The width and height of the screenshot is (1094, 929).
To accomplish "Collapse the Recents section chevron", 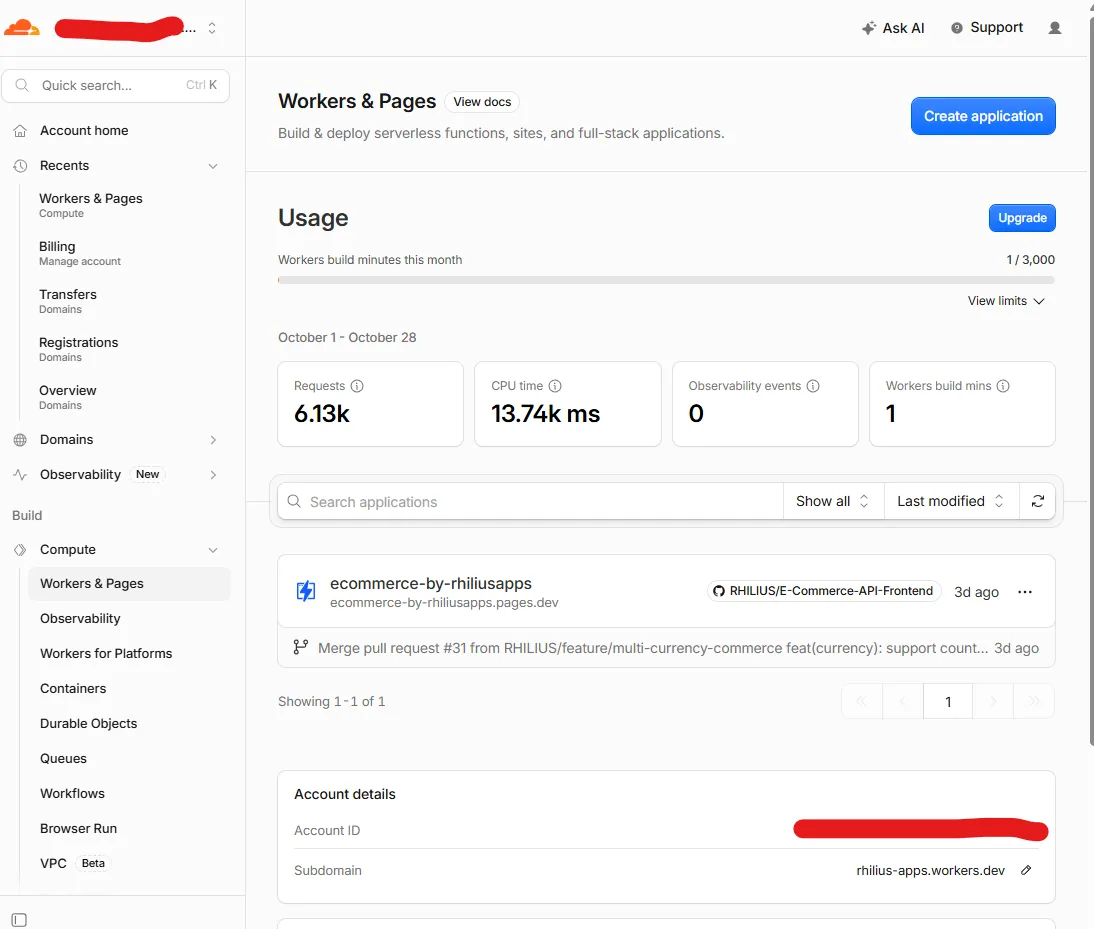I will (213, 166).
